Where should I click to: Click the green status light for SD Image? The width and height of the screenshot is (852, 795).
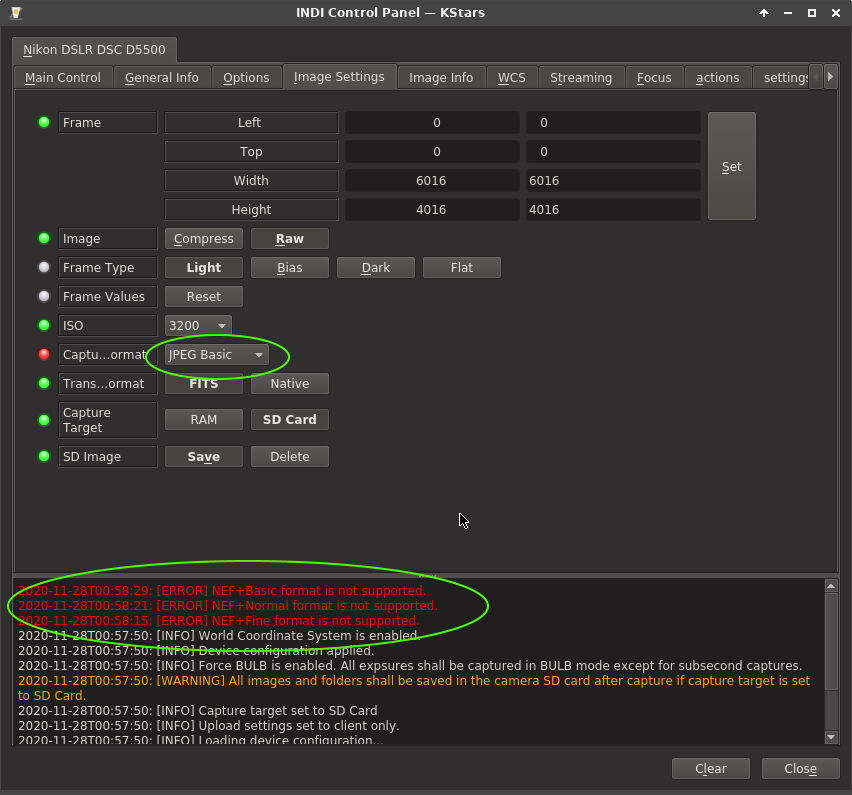44,456
